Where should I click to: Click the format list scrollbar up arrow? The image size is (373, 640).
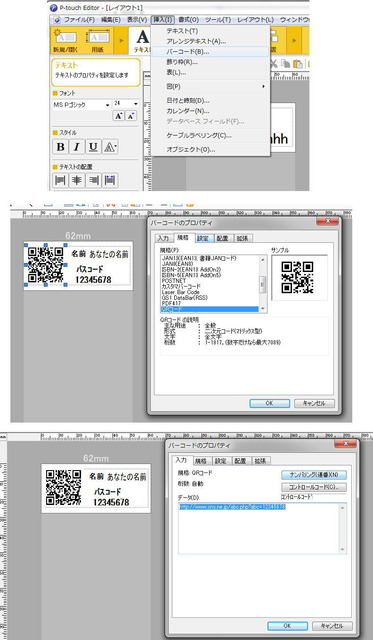(263, 259)
